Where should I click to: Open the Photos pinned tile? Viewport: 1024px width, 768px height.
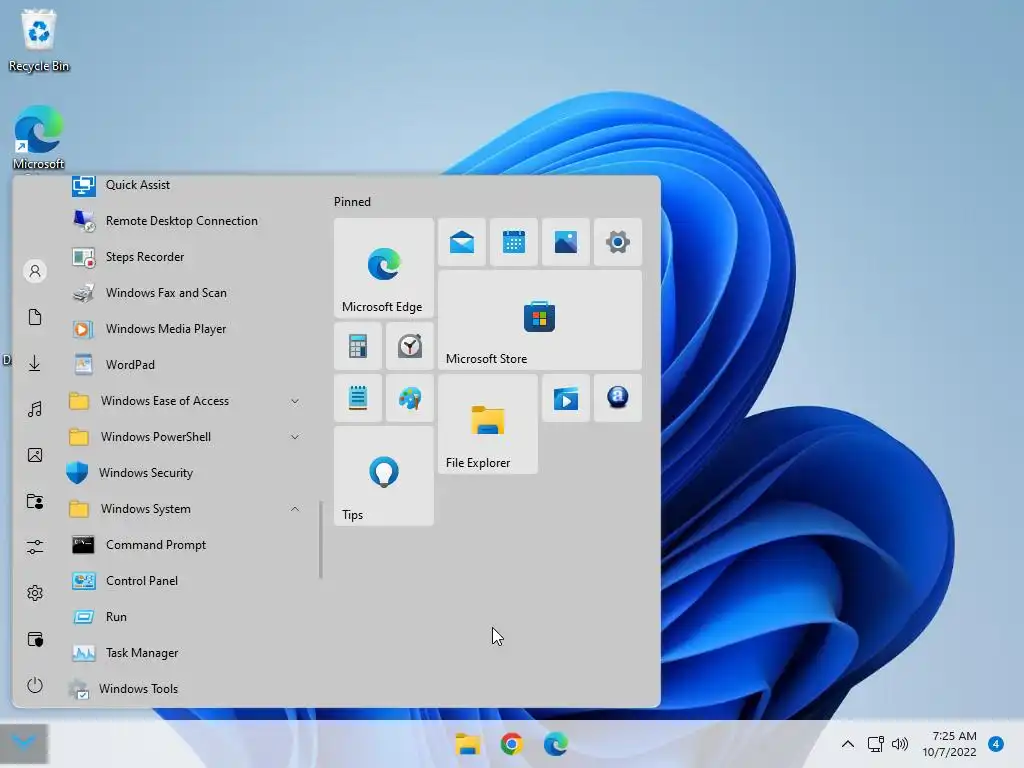(566, 242)
